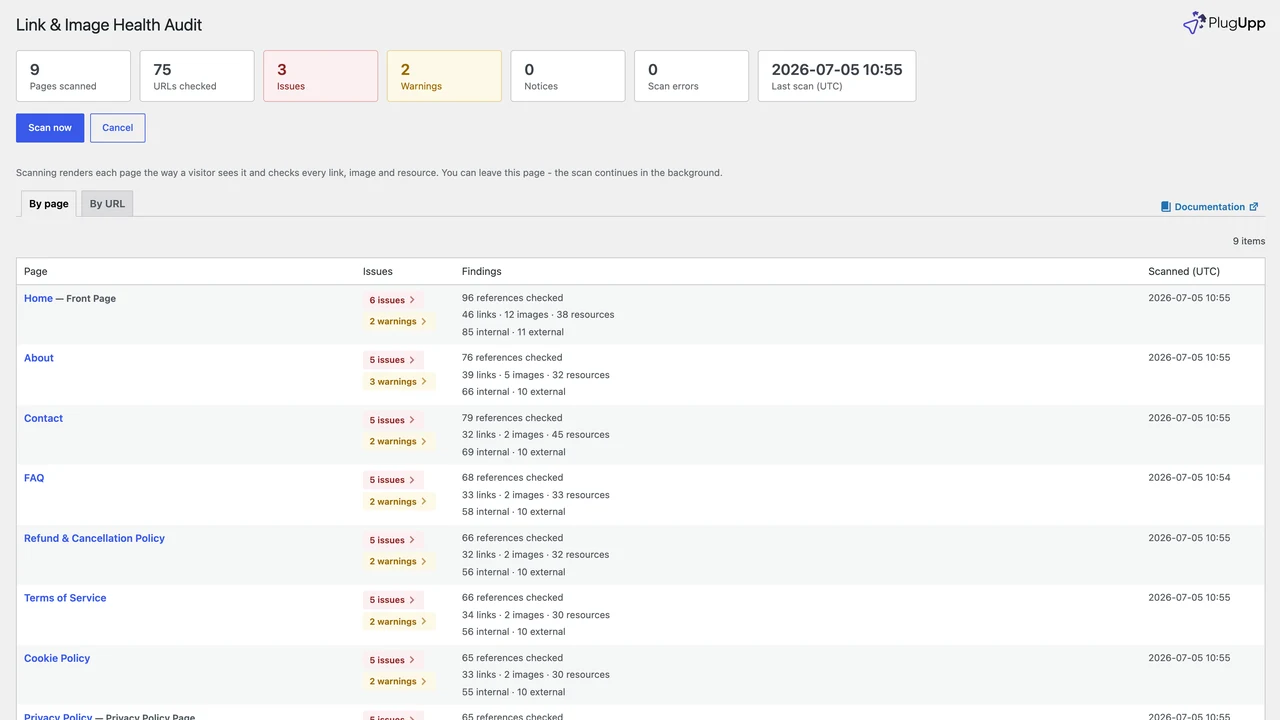Click the Home row scanned timestamp

click(x=1189, y=298)
